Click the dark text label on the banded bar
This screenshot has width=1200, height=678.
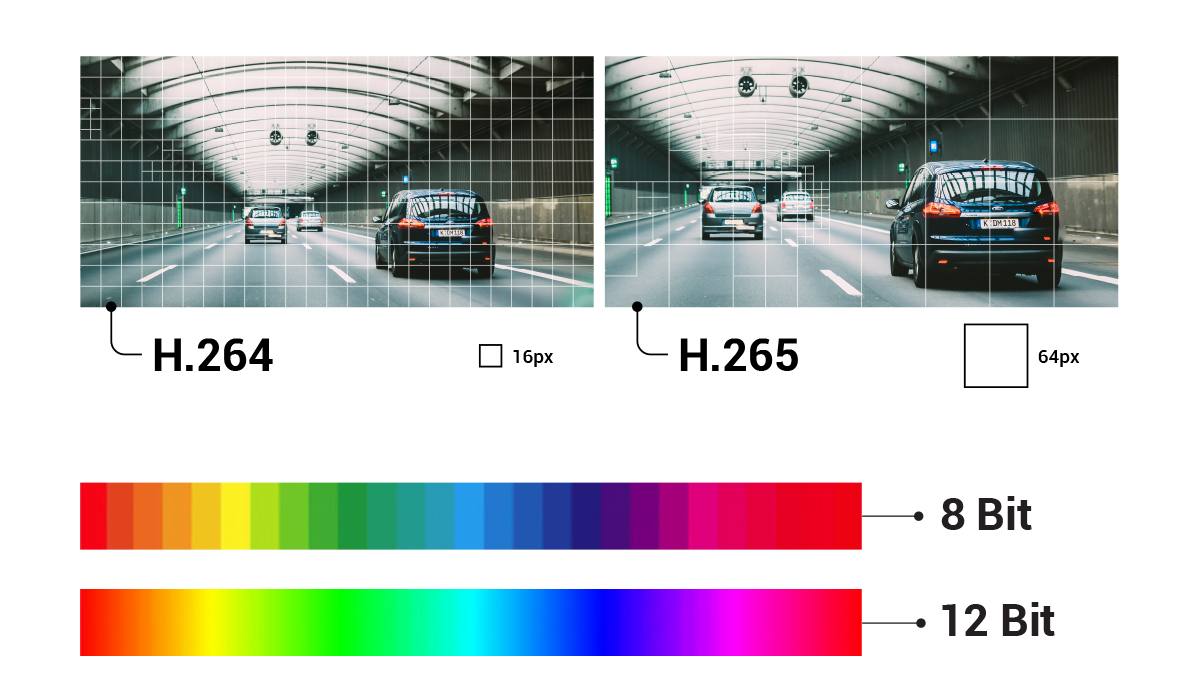946,524
